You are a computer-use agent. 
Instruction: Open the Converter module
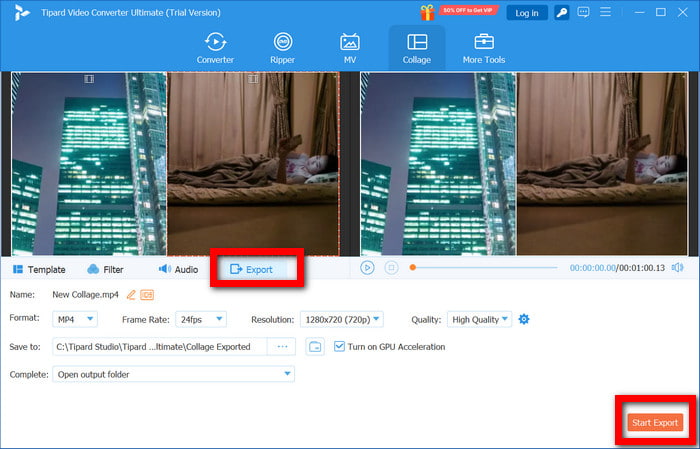pos(215,47)
